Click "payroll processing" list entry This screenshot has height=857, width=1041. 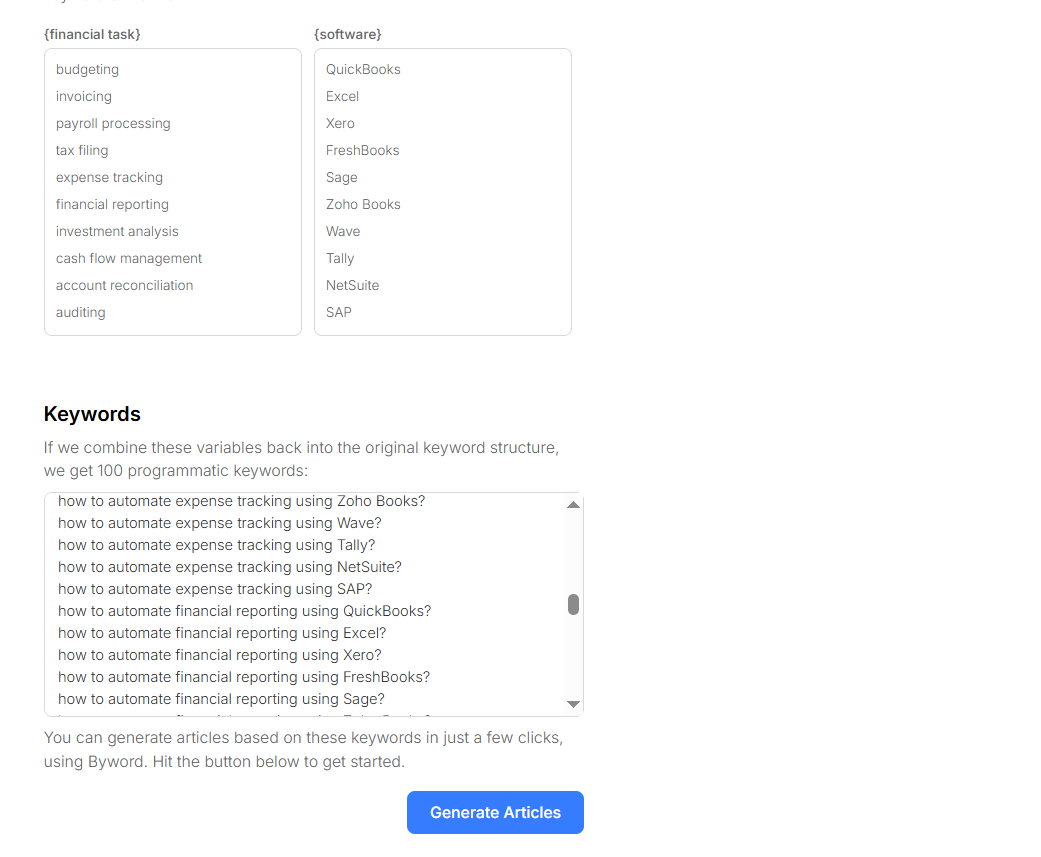(x=113, y=123)
